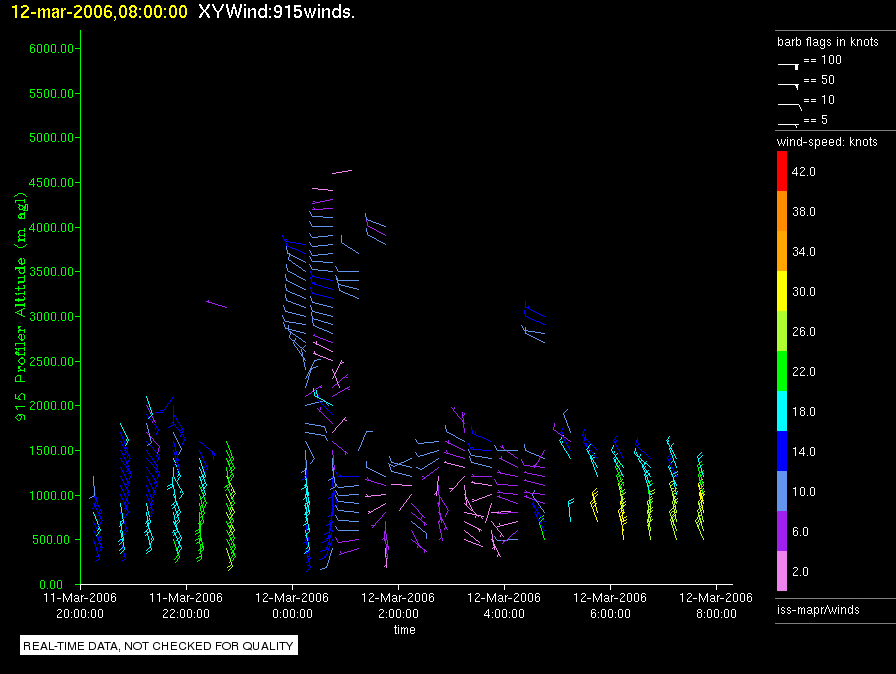Click the 5500.00 altitude axis tick label
This screenshot has height=674, width=896.
pyautogui.click(x=51, y=93)
